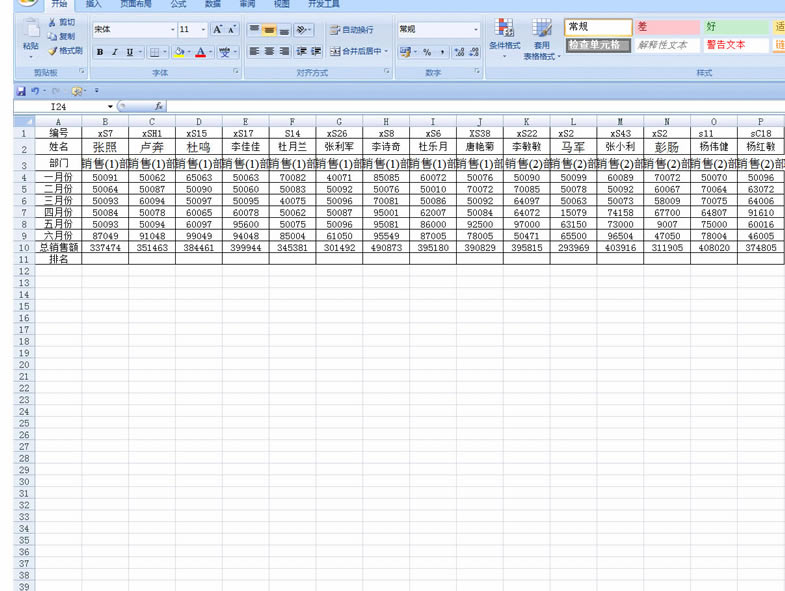This screenshot has width=785, height=591.
Task: Click the cell borders icon
Action: pos(155,52)
